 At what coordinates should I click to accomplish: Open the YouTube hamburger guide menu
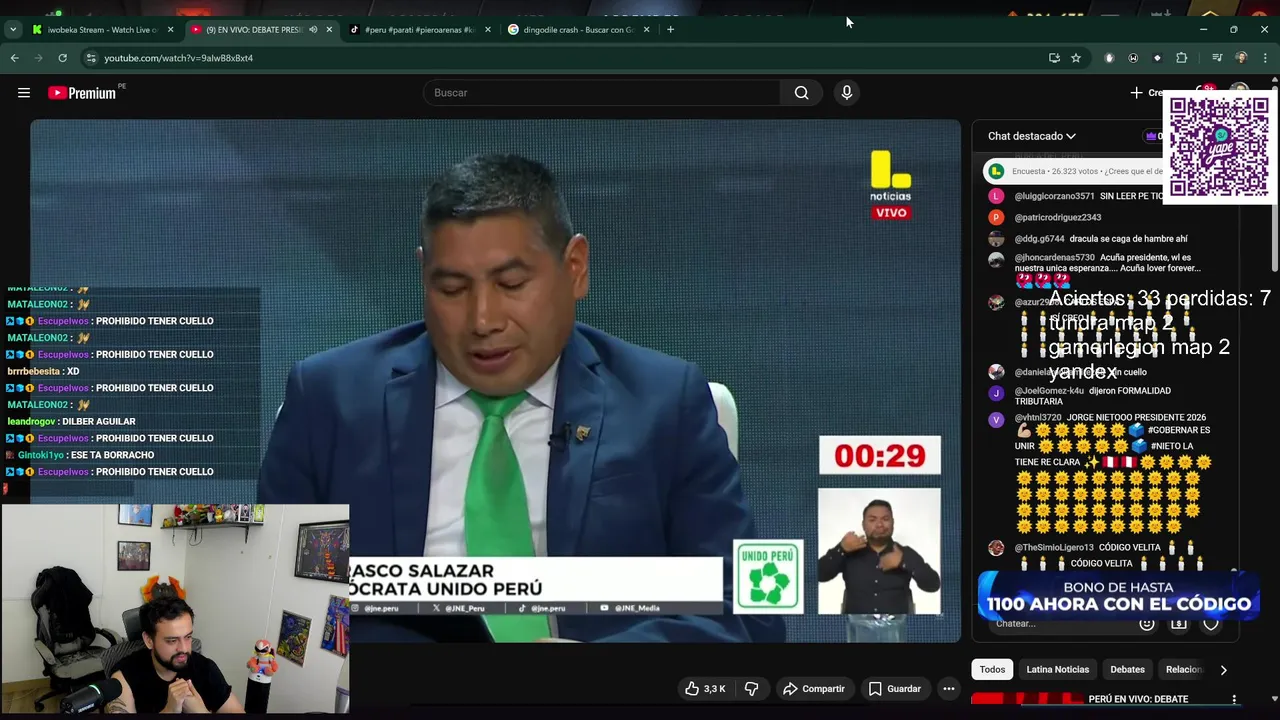24,93
